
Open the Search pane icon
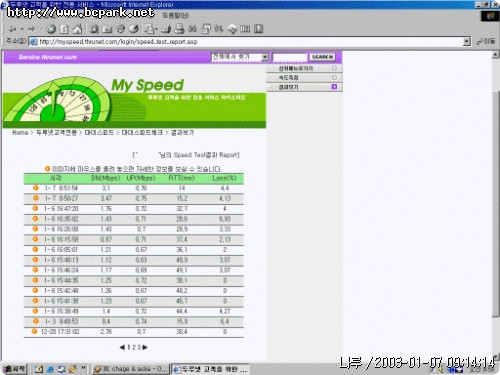[94, 29]
